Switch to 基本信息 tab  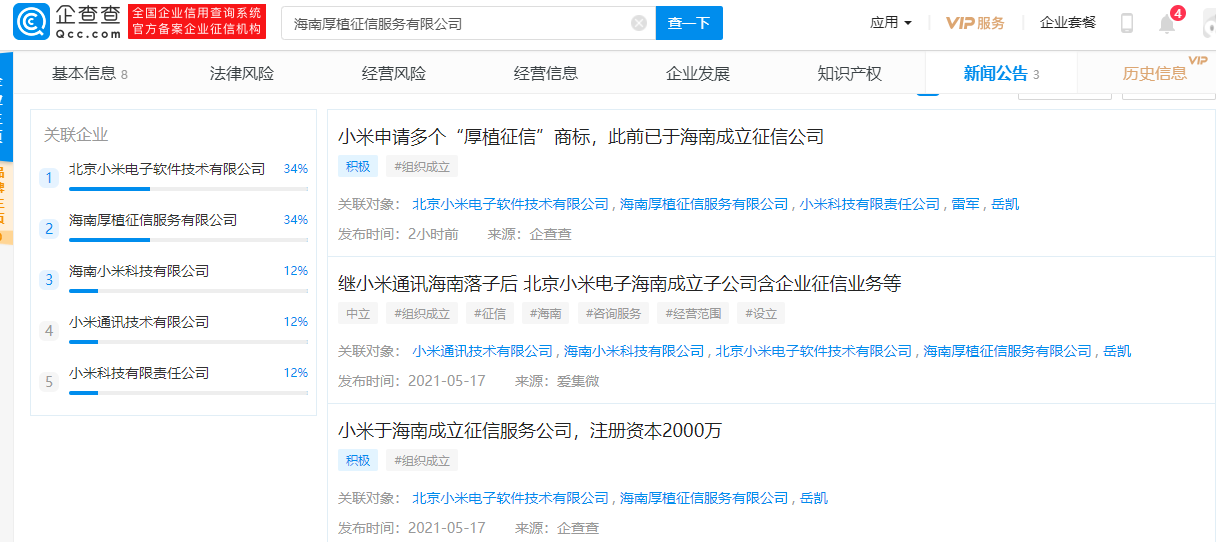(90, 73)
